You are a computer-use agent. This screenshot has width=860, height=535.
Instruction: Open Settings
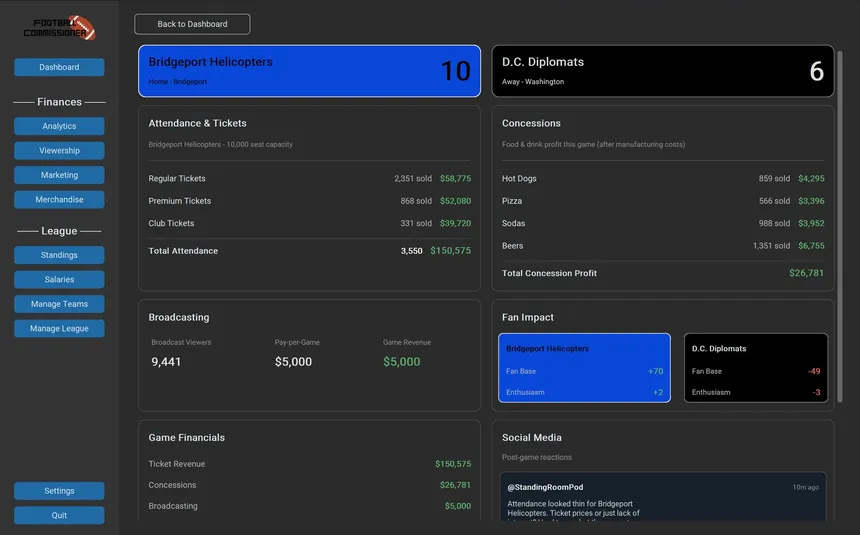(x=59, y=491)
